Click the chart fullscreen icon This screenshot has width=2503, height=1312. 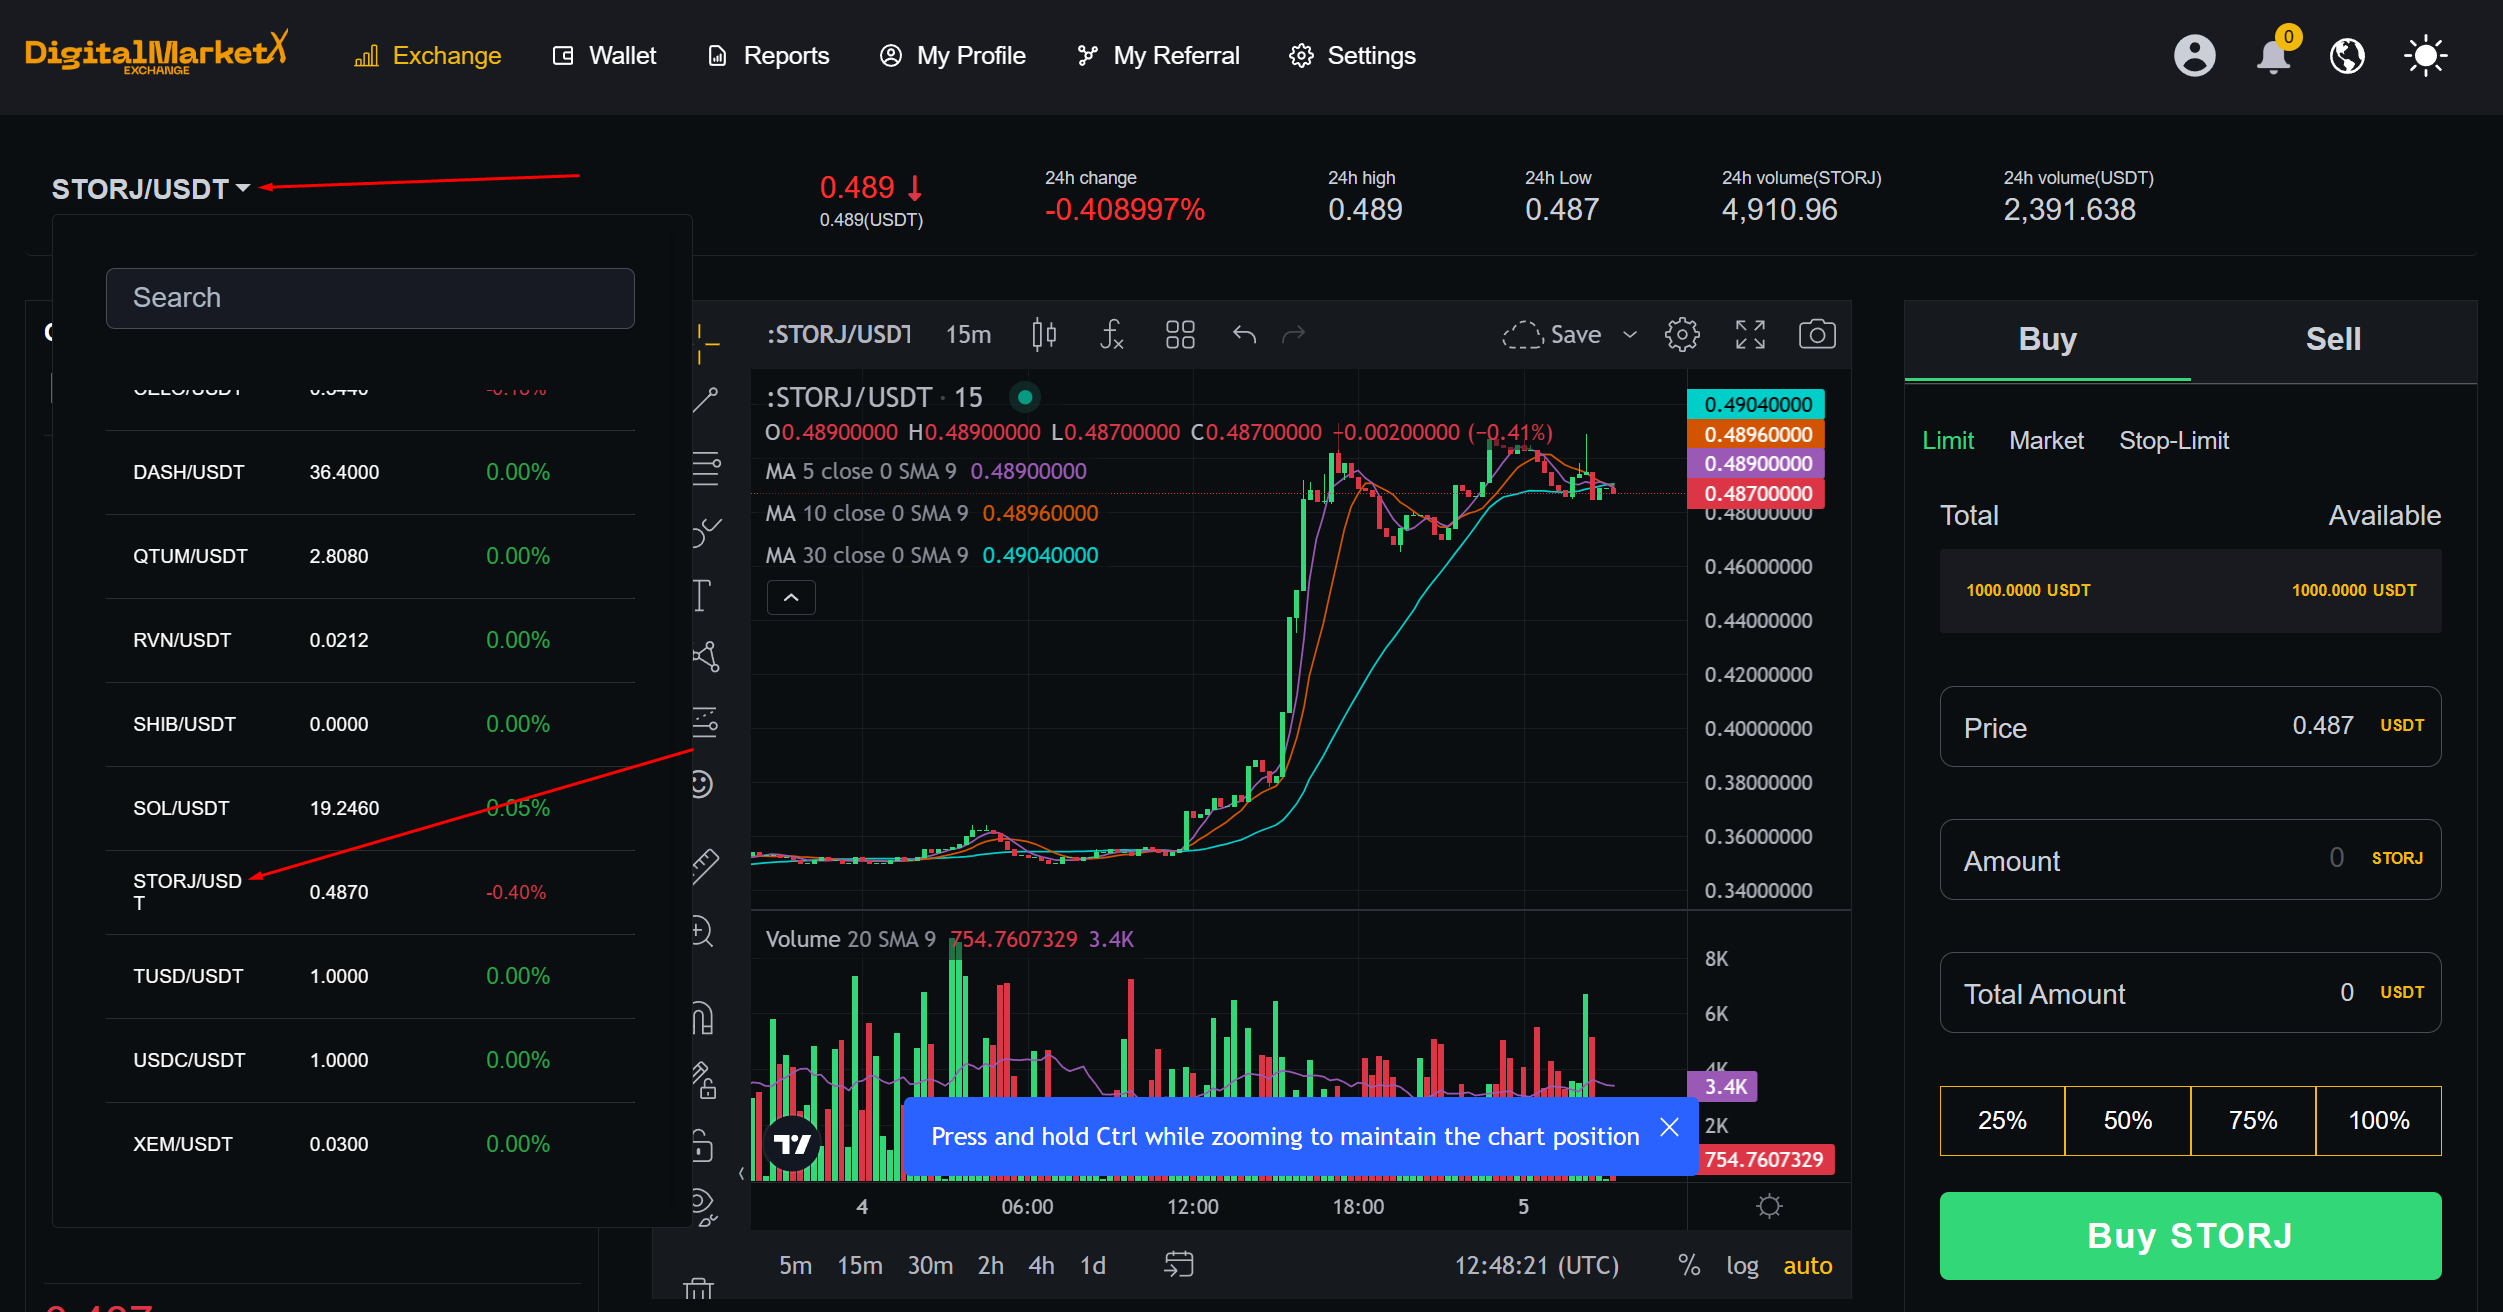[1749, 334]
